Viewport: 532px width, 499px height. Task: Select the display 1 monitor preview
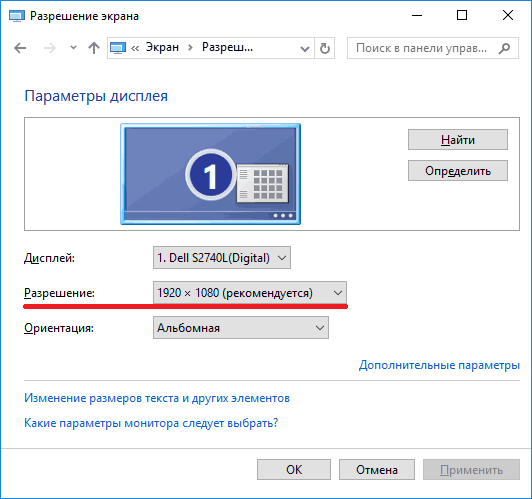[x=210, y=174]
